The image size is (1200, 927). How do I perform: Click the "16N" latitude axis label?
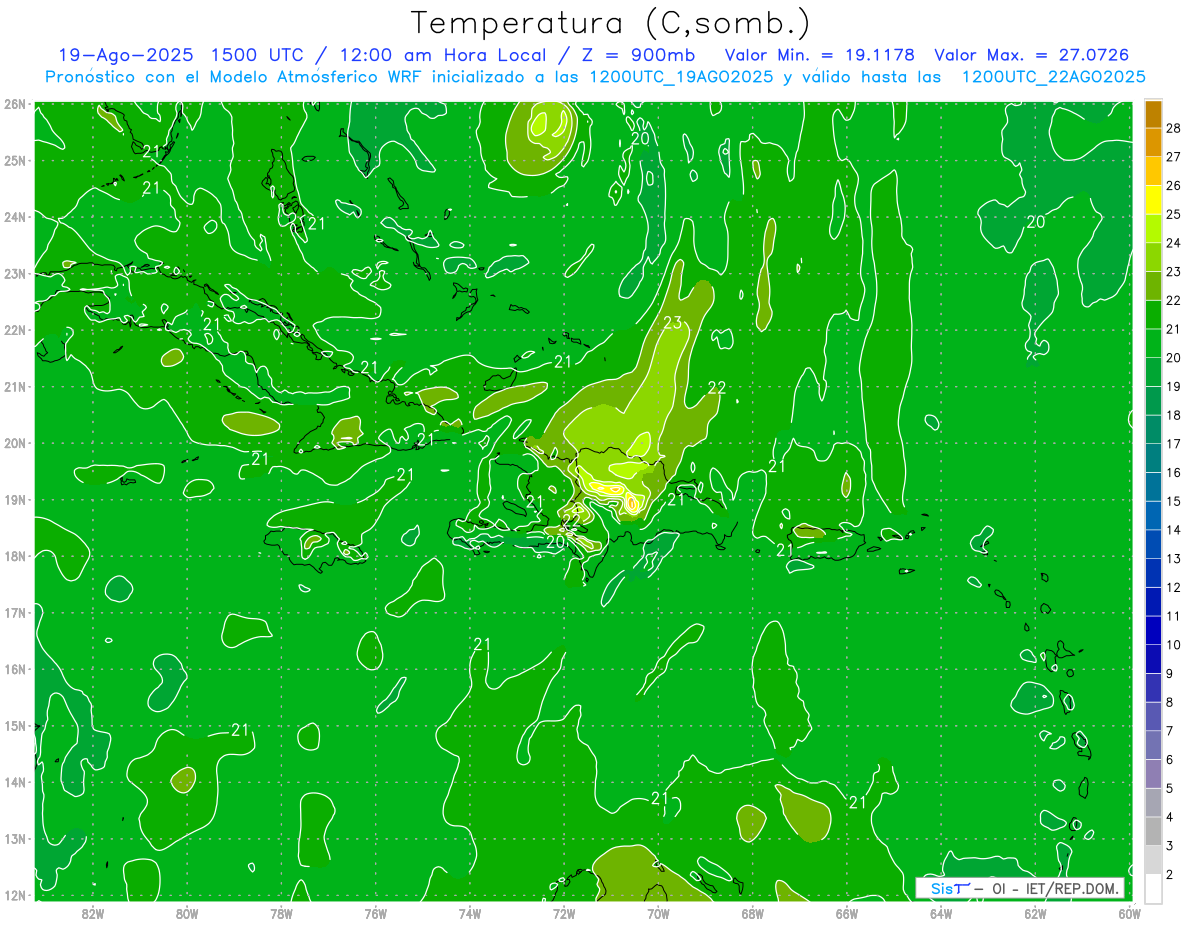tap(15, 669)
